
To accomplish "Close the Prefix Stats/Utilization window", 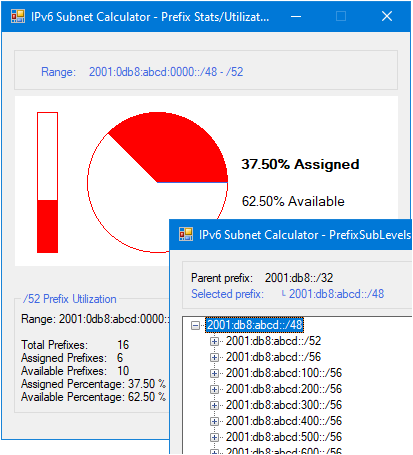I will pos(387,16).
